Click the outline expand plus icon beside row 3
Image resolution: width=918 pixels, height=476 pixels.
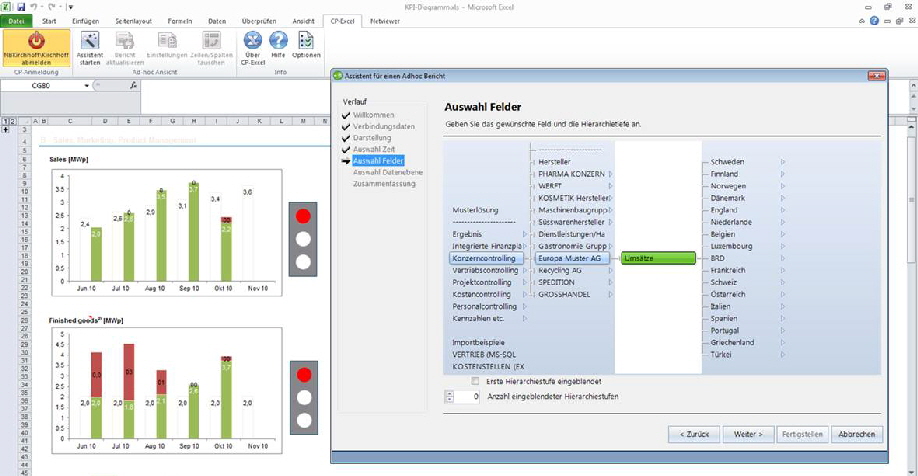point(6,129)
